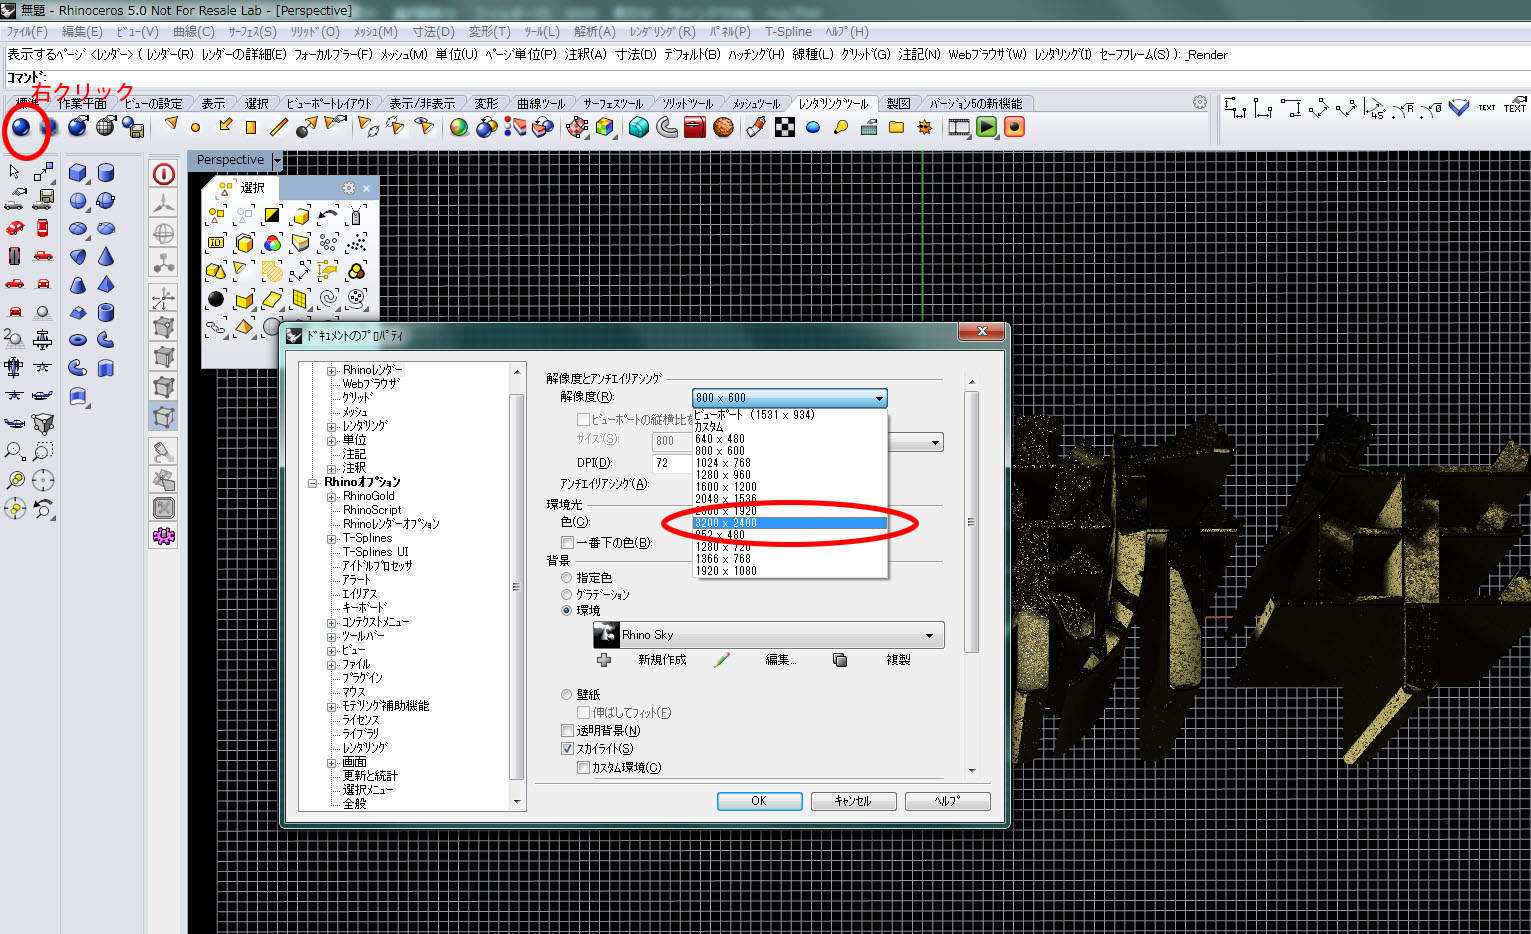This screenshot has height=934, width=1531.
Task: Click the linear light orange line icon
Action: 279,127
